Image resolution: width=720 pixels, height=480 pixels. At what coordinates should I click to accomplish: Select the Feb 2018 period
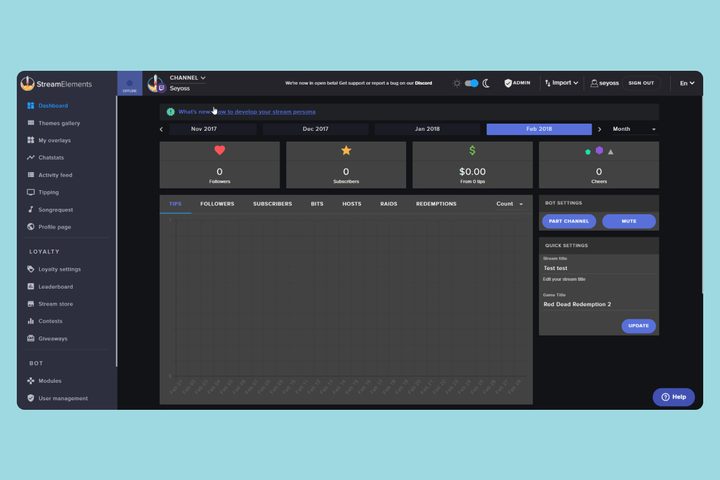tap(539, 129)
